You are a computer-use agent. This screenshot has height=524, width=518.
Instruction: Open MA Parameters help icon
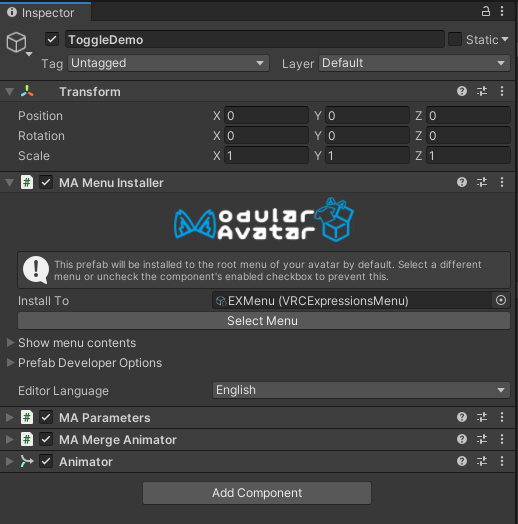[462, 417]
